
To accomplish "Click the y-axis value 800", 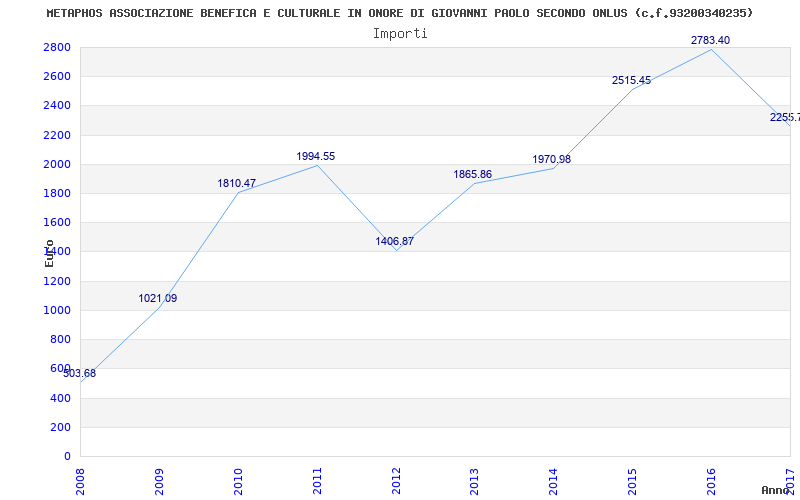I will click(x=60, y=339).
